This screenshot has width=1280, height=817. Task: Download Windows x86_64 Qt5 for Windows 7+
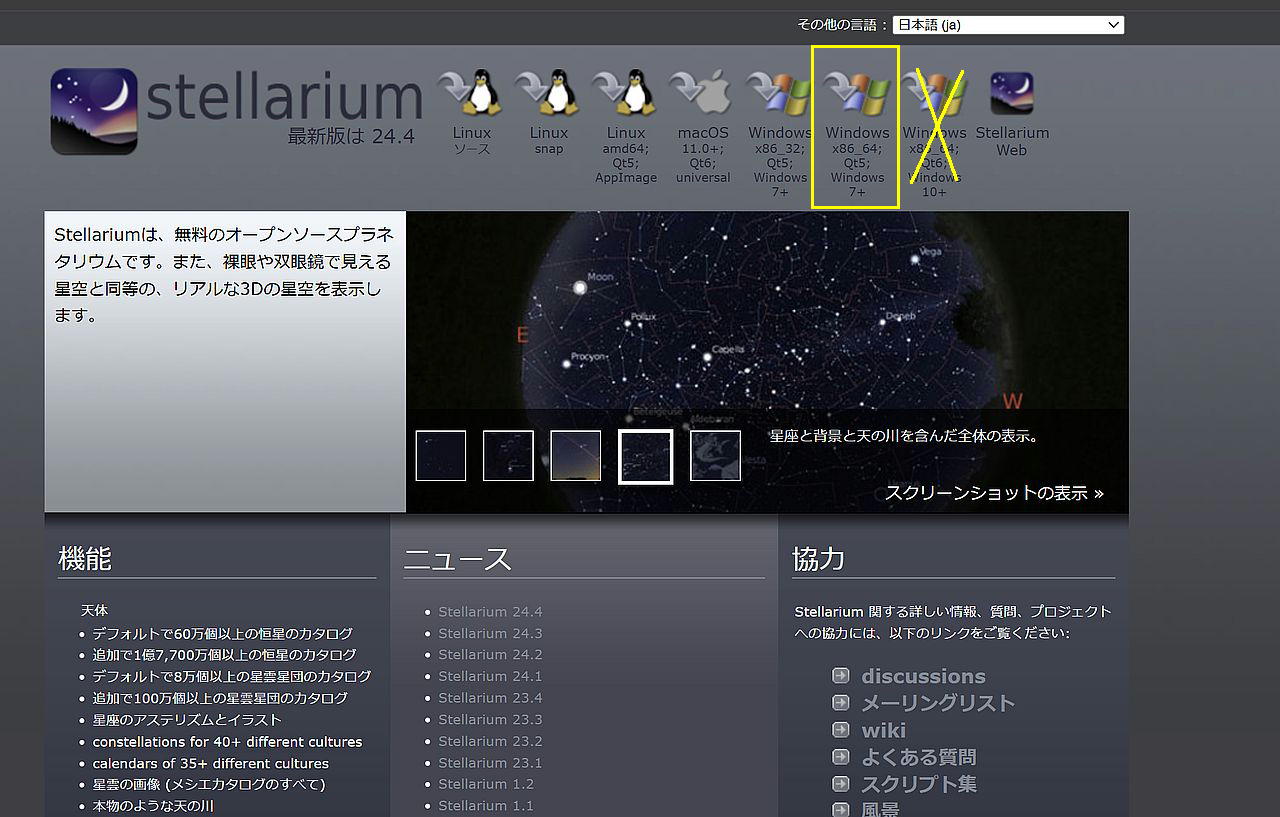tap(857, 95)
